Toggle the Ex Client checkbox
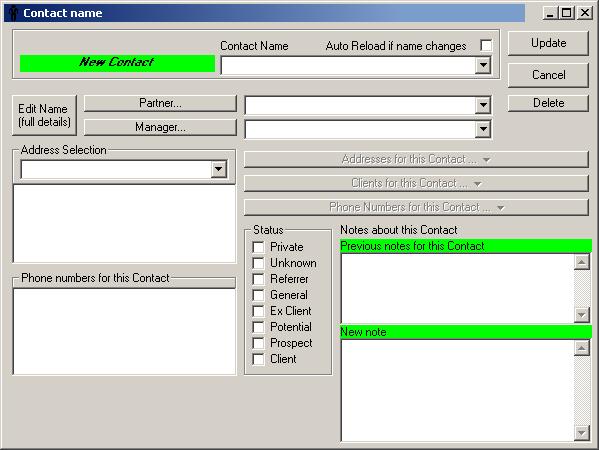 [x=258, y=311]
